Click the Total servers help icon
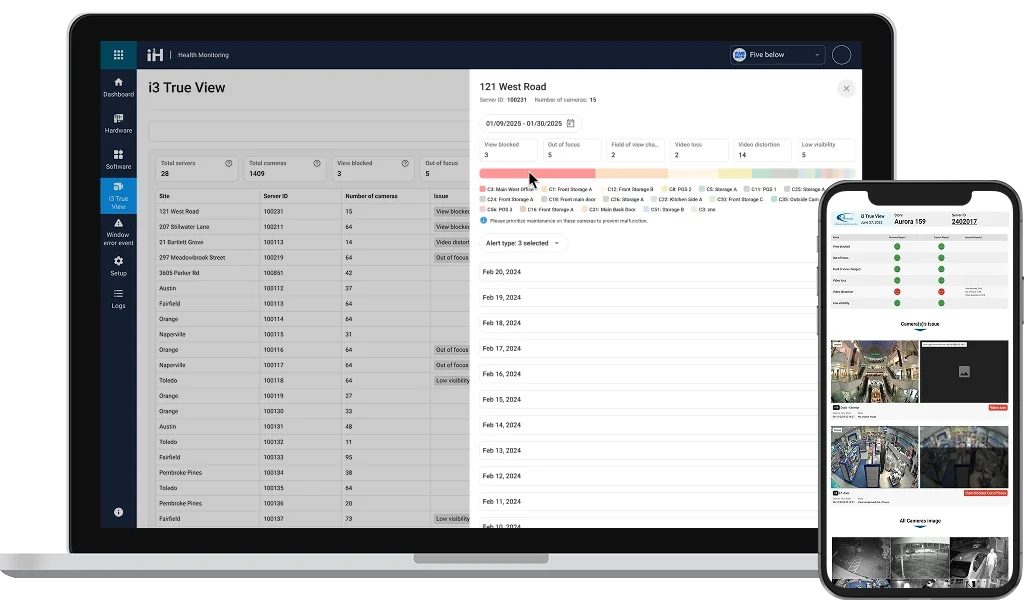This screenshot has width=1024, height=601. pyautogui.click(x=229, y=163)
